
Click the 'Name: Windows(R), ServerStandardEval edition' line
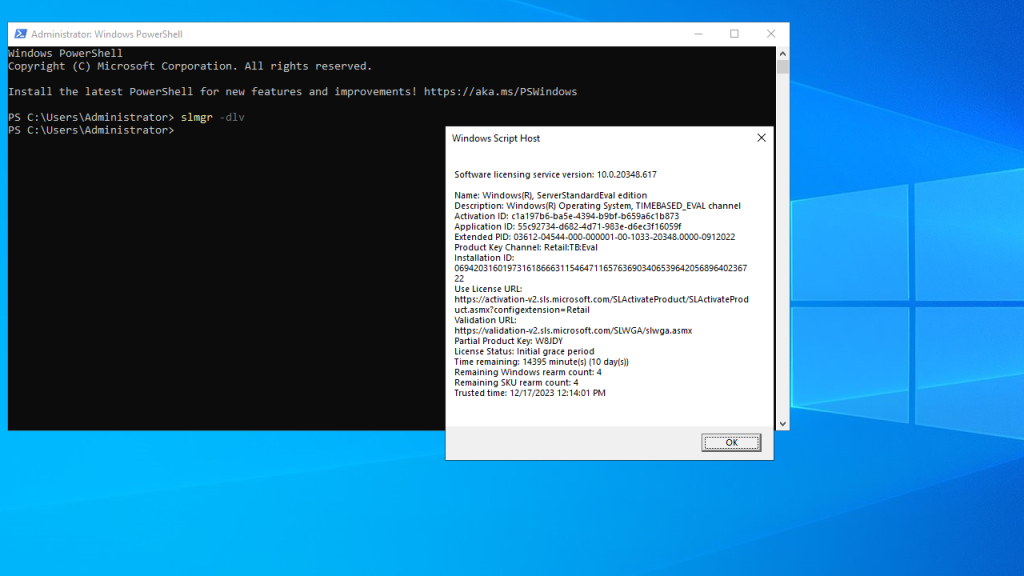click(x=551, y=195)
